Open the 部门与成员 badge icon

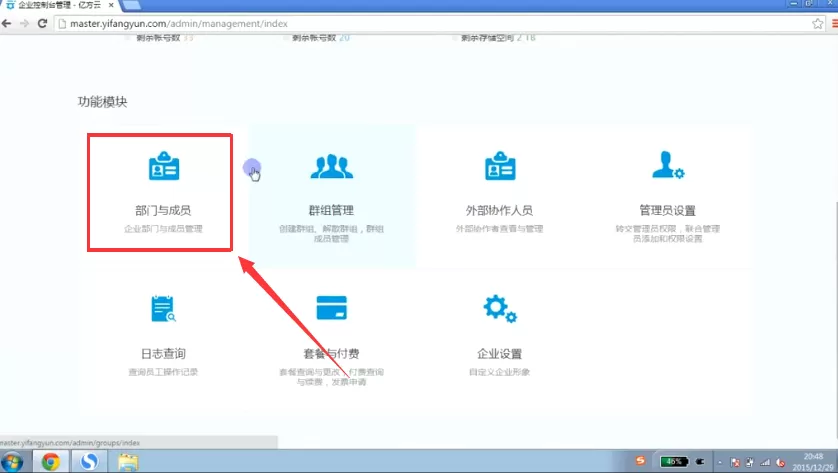(164, 166)
